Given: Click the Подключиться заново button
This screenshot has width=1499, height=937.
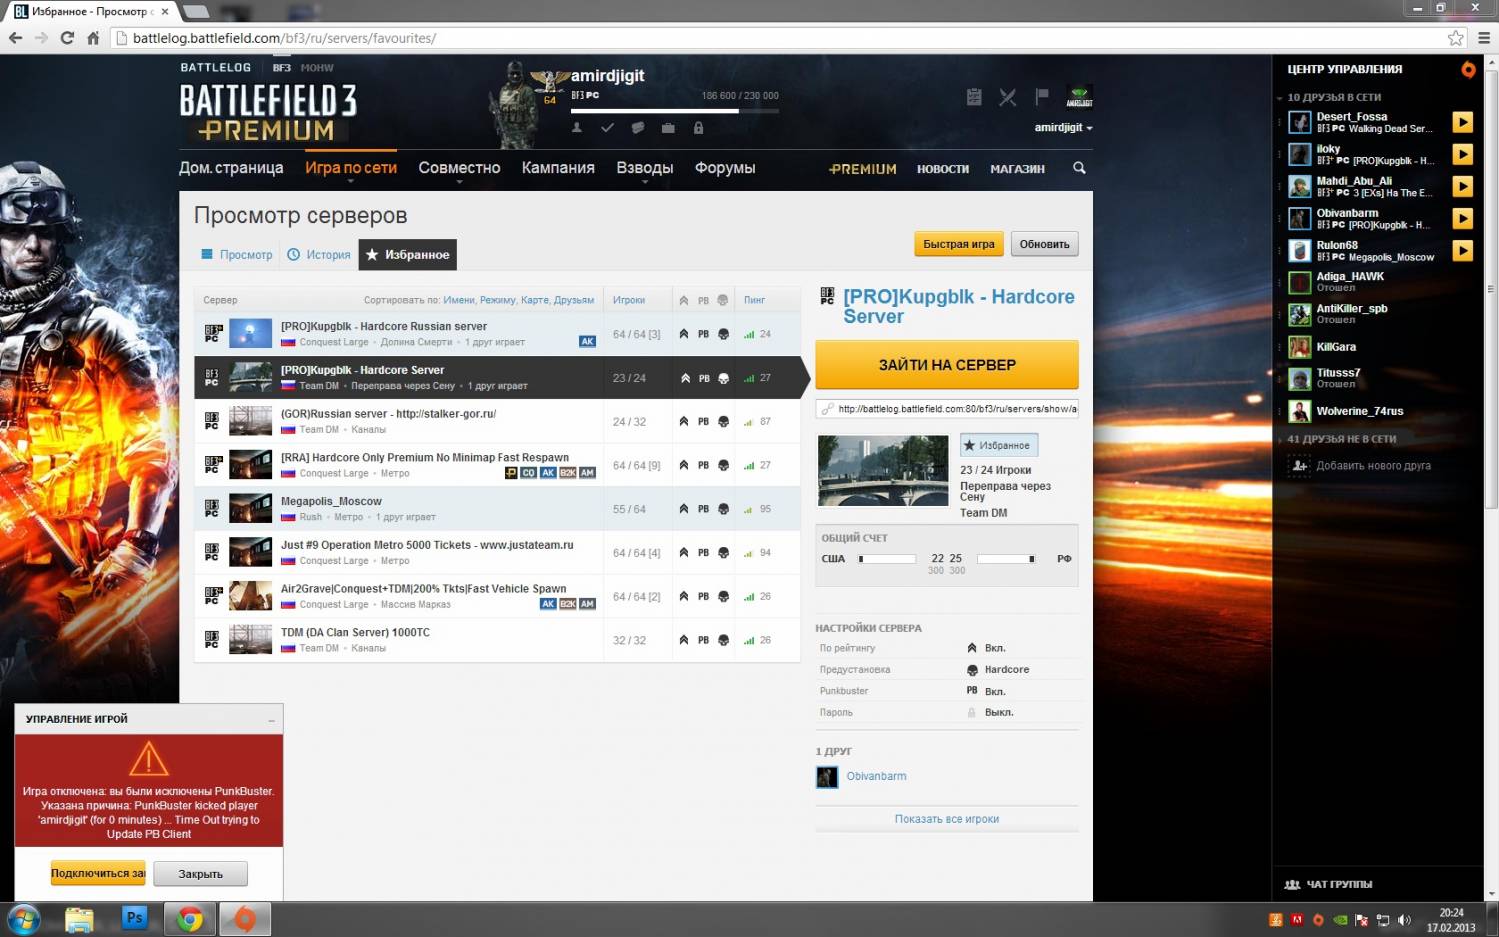Looking at the screenshot, I should tap(98, 874).
